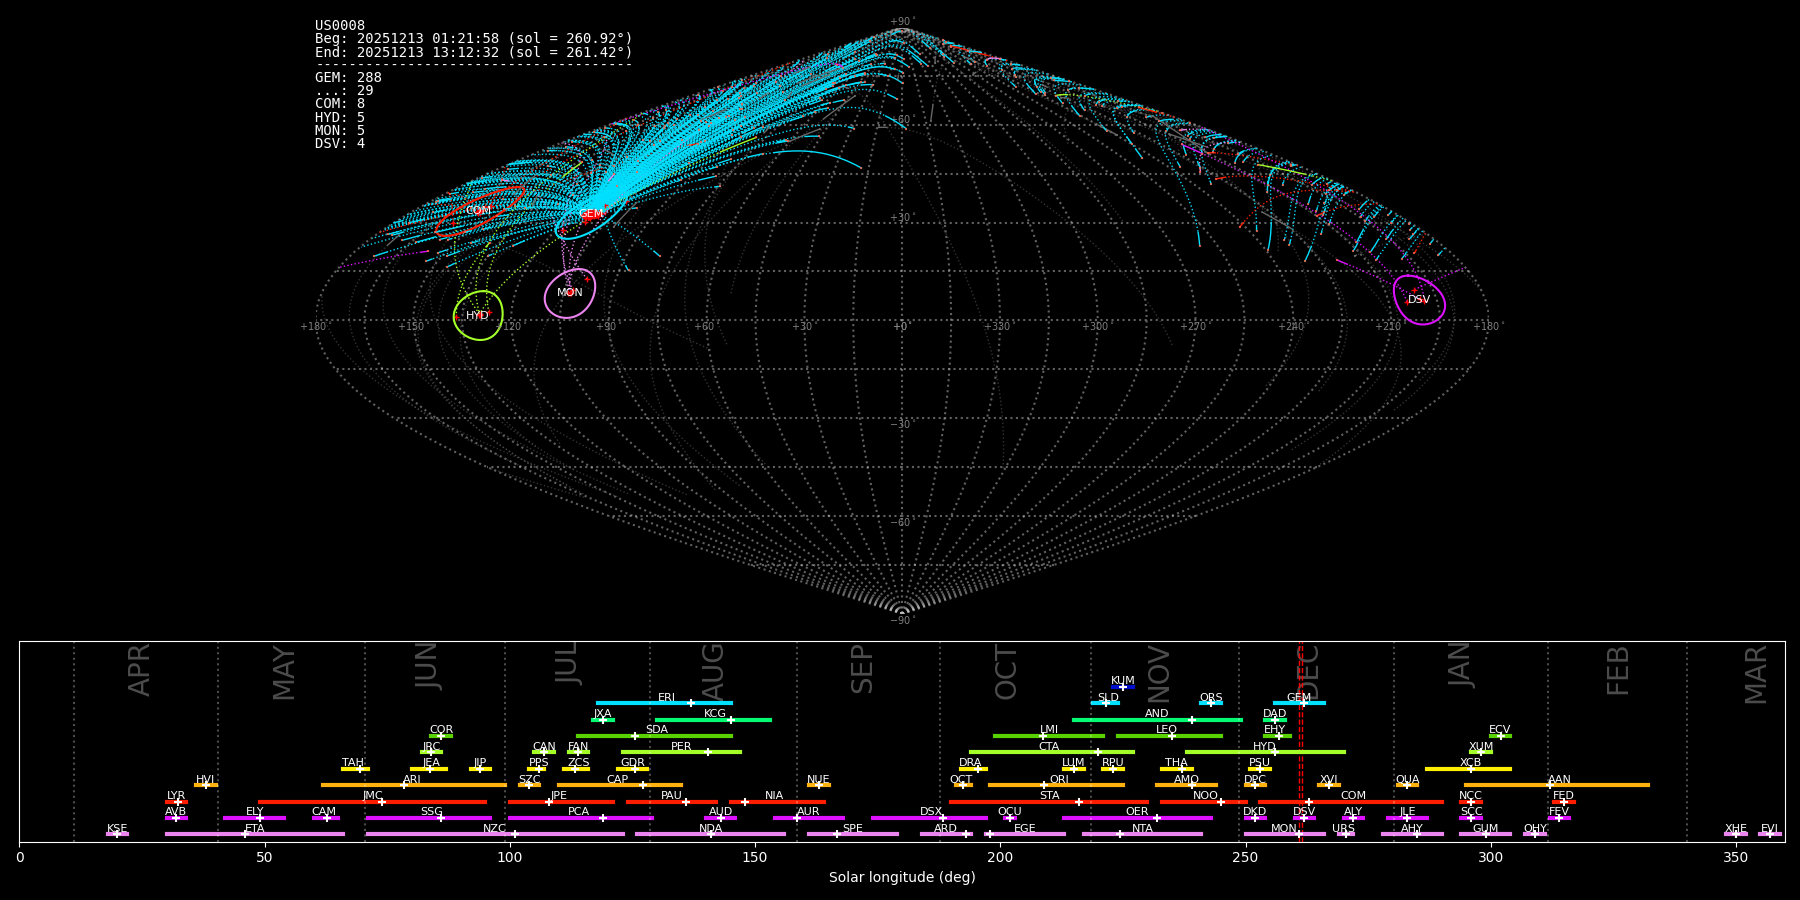This screenshot has height=900, width=1800.
Task: Select the COM radiant ellipse on the map
Action: tap(479, 211)
